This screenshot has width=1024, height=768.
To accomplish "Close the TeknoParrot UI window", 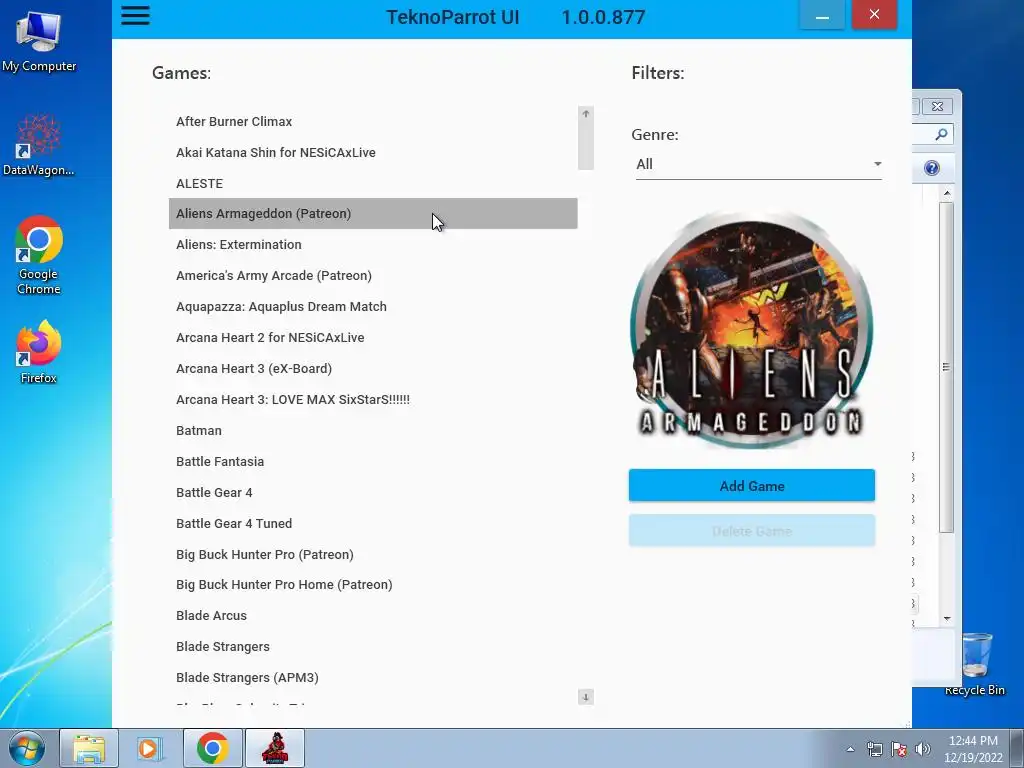I will [x=874, y=14].
